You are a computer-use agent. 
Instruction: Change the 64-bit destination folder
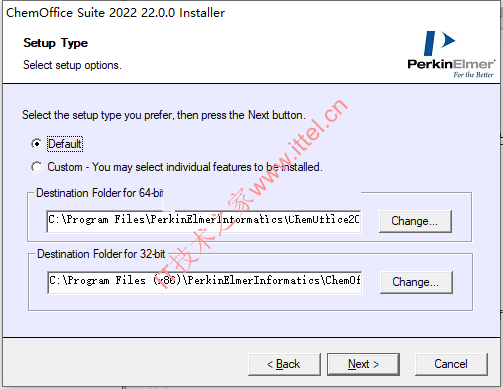[415, 221]
